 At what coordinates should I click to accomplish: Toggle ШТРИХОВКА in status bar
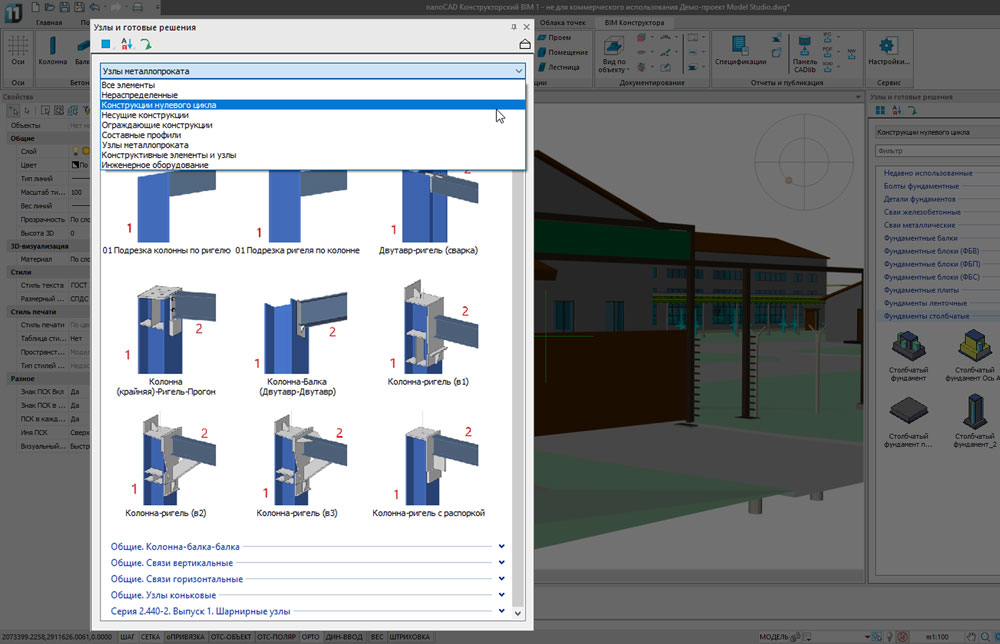pyautogui.click(x=409, y=636)
